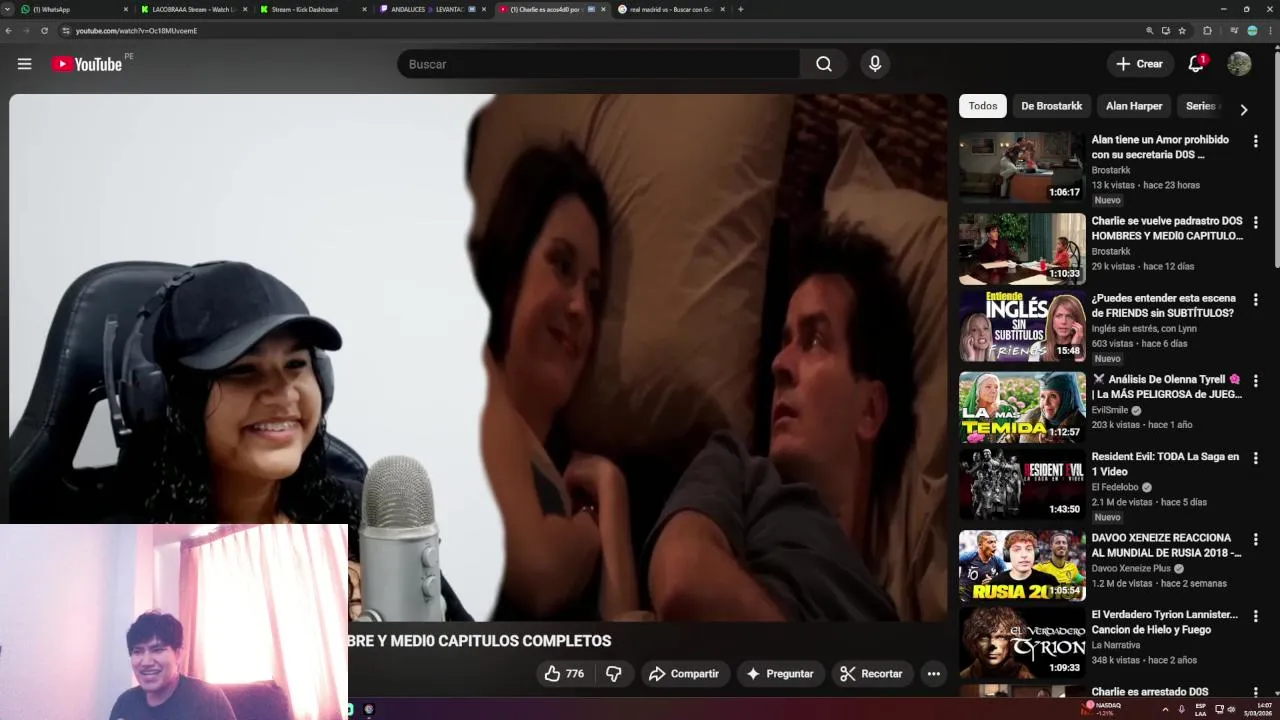Reload the YouTube page
The height and width of the screenshot is (720, 1280).
[44, 31]
